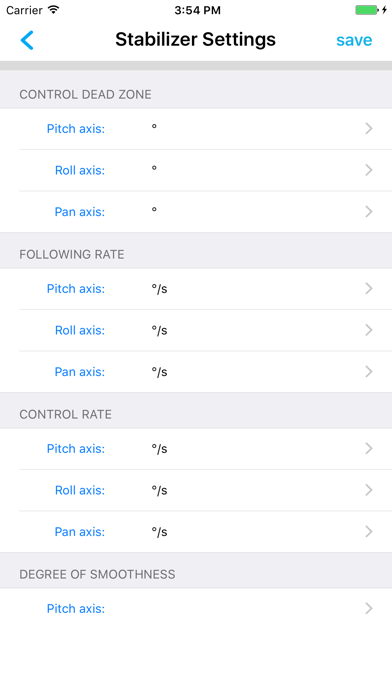Select Roll axis label under Following Rate
Image resolution: width=392 pixels, height=696 pixels.
80,330
